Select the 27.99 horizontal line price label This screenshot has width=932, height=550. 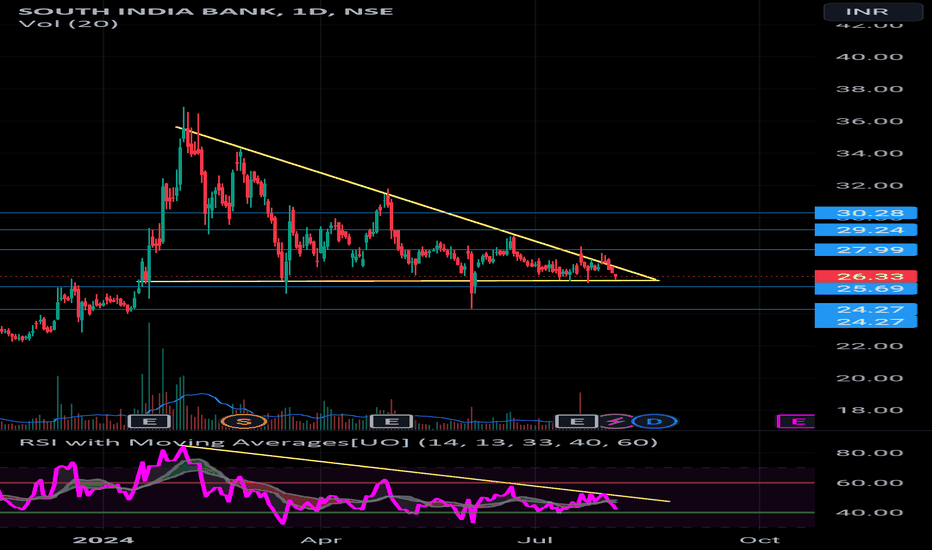866,250
